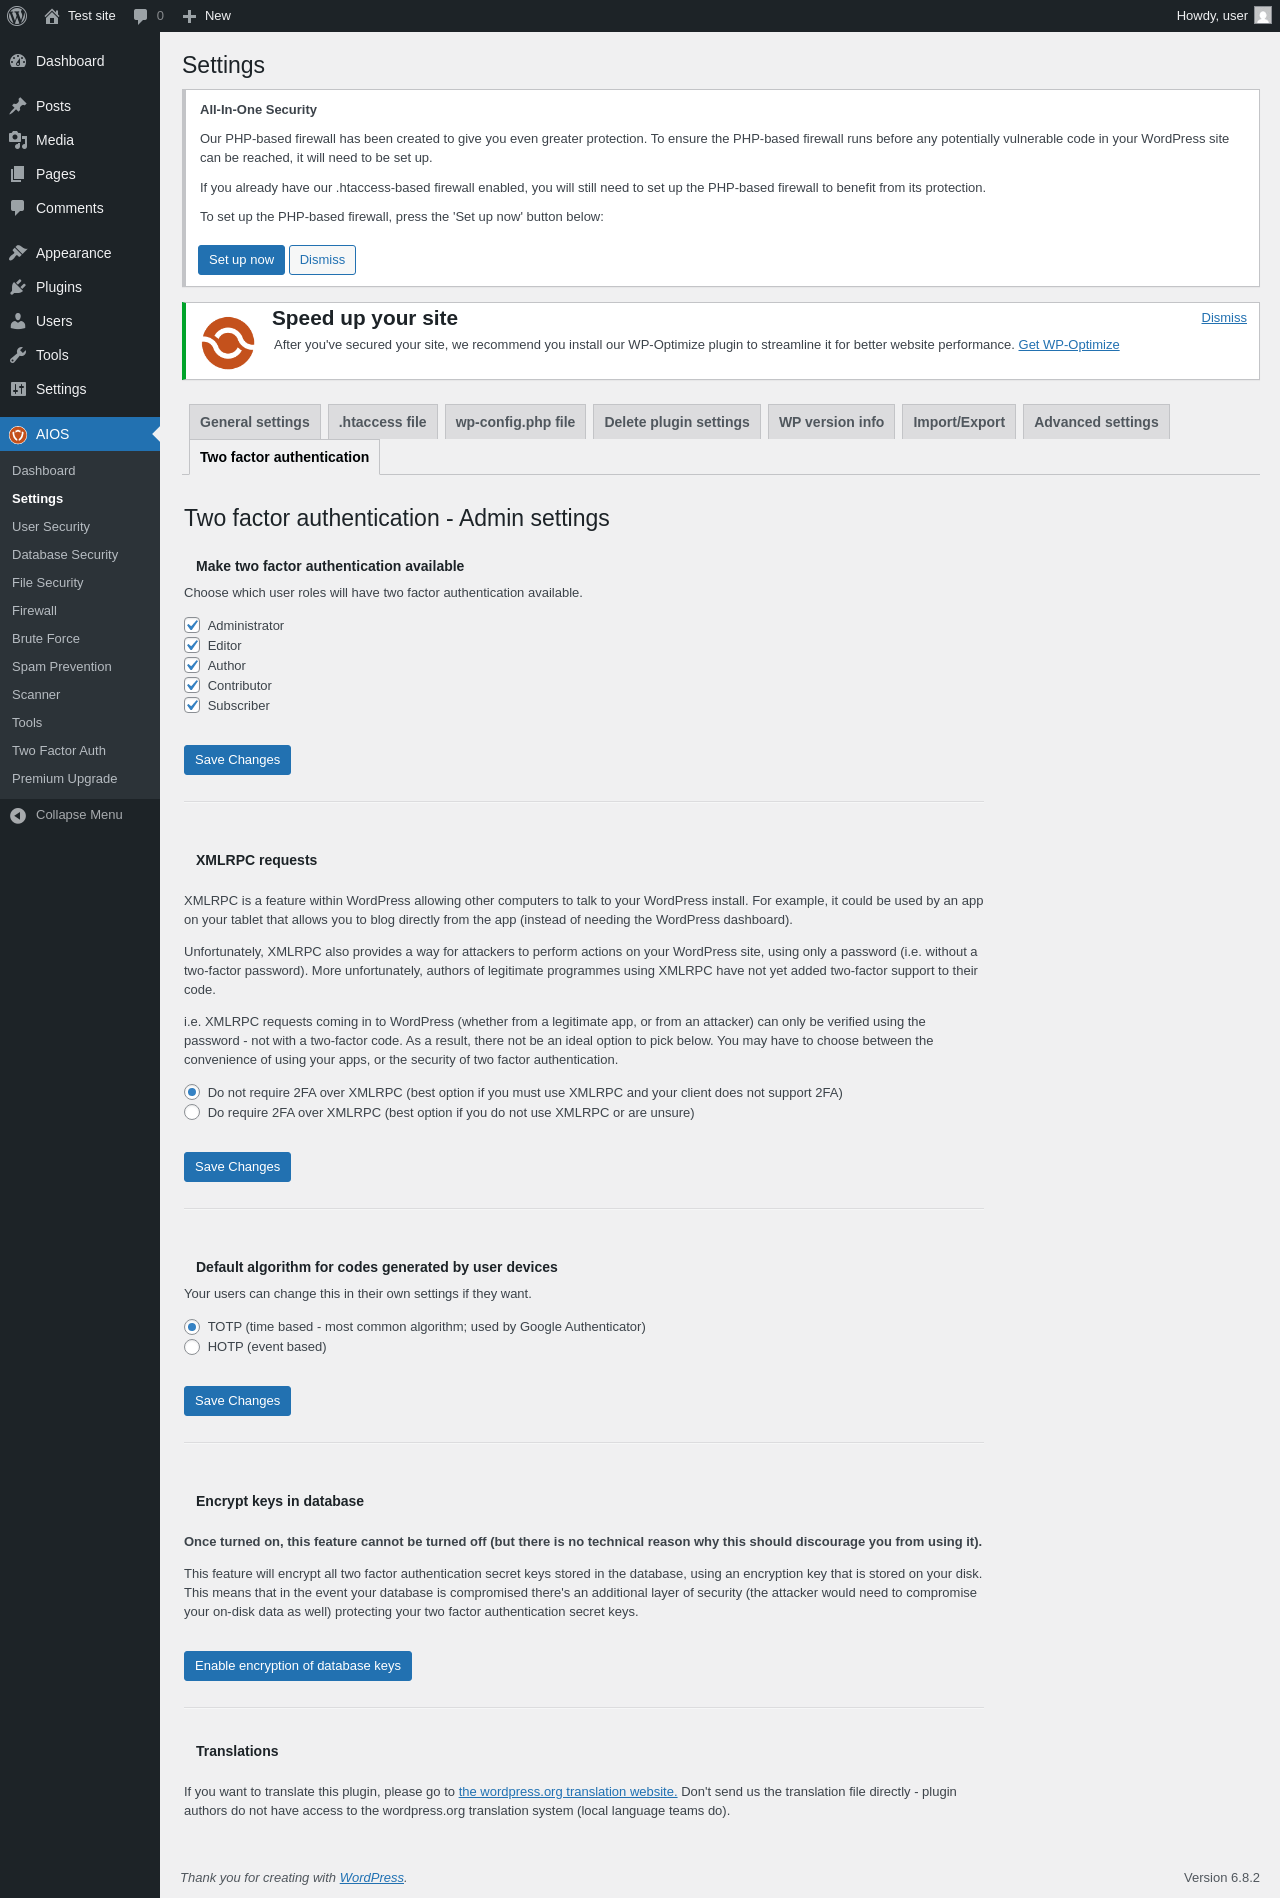
Task: Open the Test site home icon
Action: [52, 16]
